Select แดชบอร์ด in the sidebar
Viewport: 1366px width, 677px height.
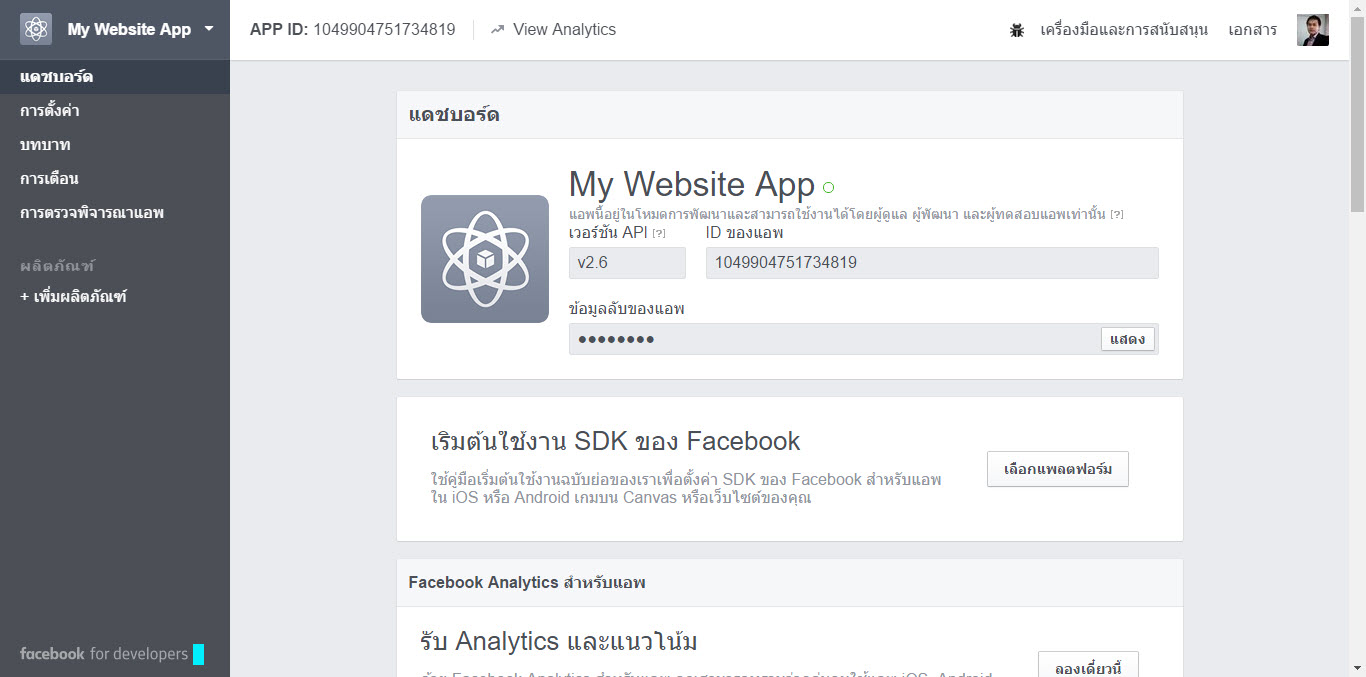tap(115, 77)
